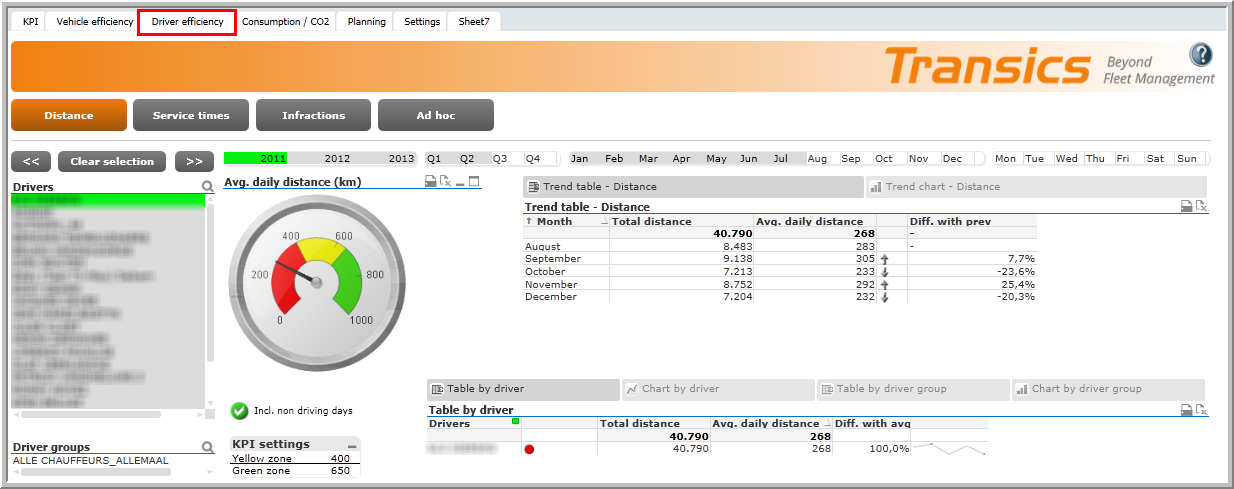The width and height of the screenshot is (1234, 489).
Task: Print the Avg. daily distance gauge
Action: 430,181
